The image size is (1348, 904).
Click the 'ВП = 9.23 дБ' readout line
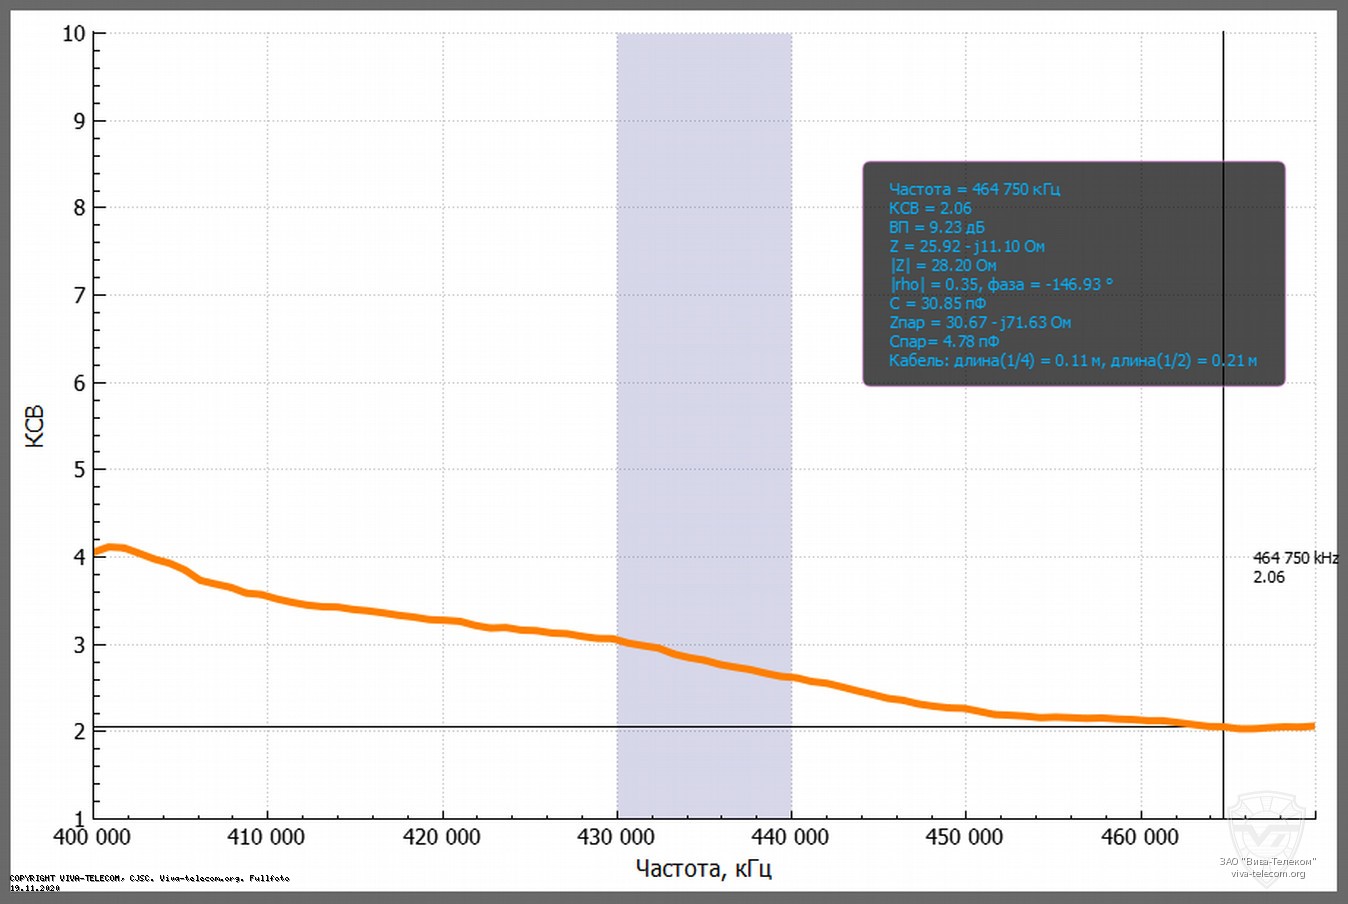click(936, 227)
